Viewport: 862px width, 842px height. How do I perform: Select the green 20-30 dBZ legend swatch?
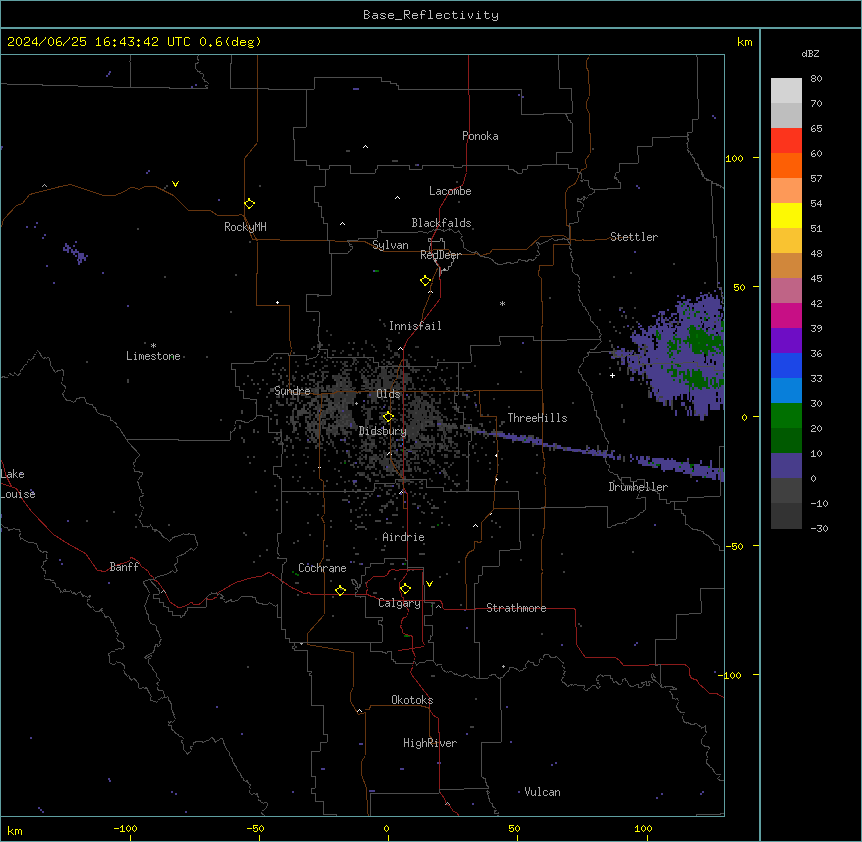tap(786, 416)
